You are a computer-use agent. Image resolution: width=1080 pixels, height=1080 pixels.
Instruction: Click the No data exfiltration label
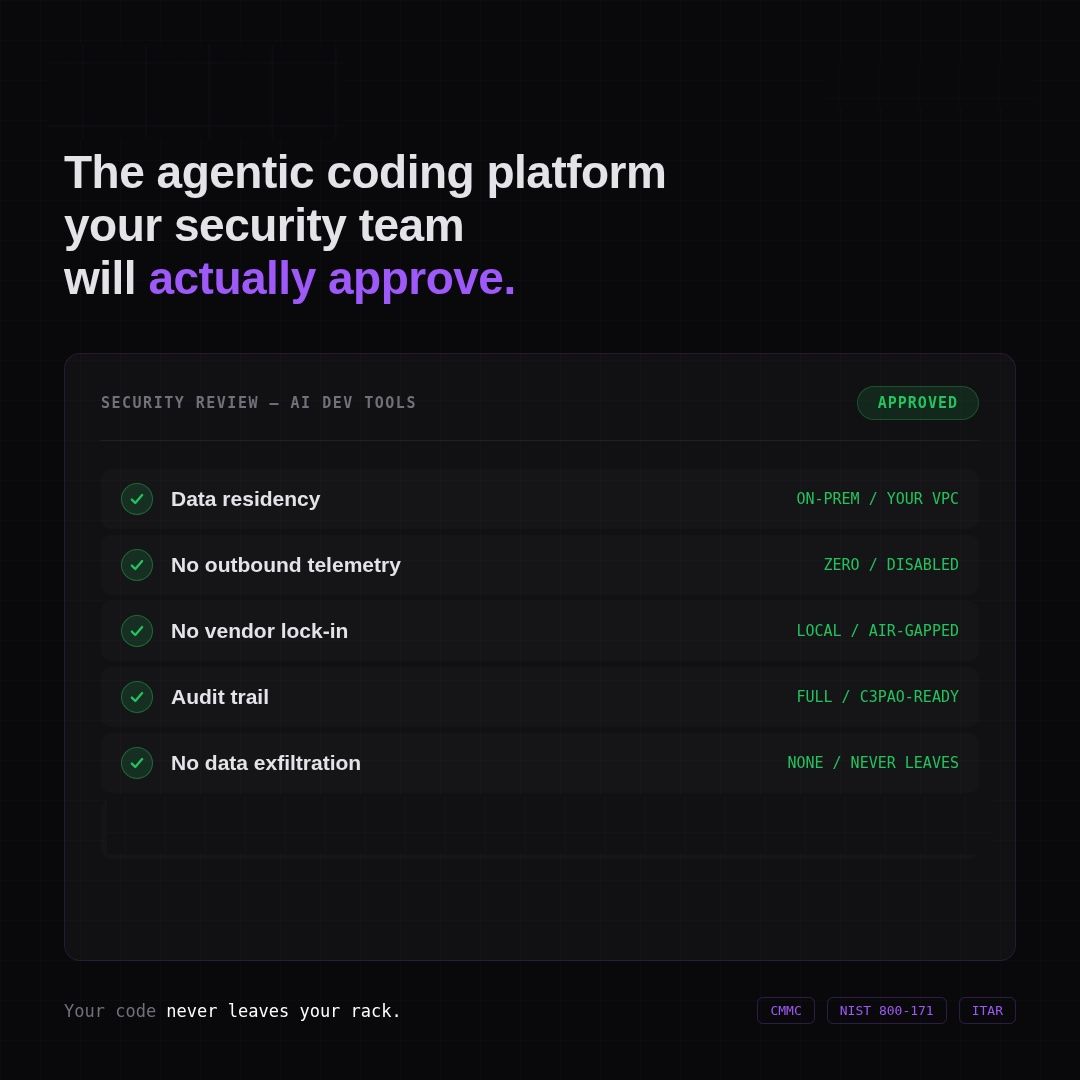click(x=265, y=763)
